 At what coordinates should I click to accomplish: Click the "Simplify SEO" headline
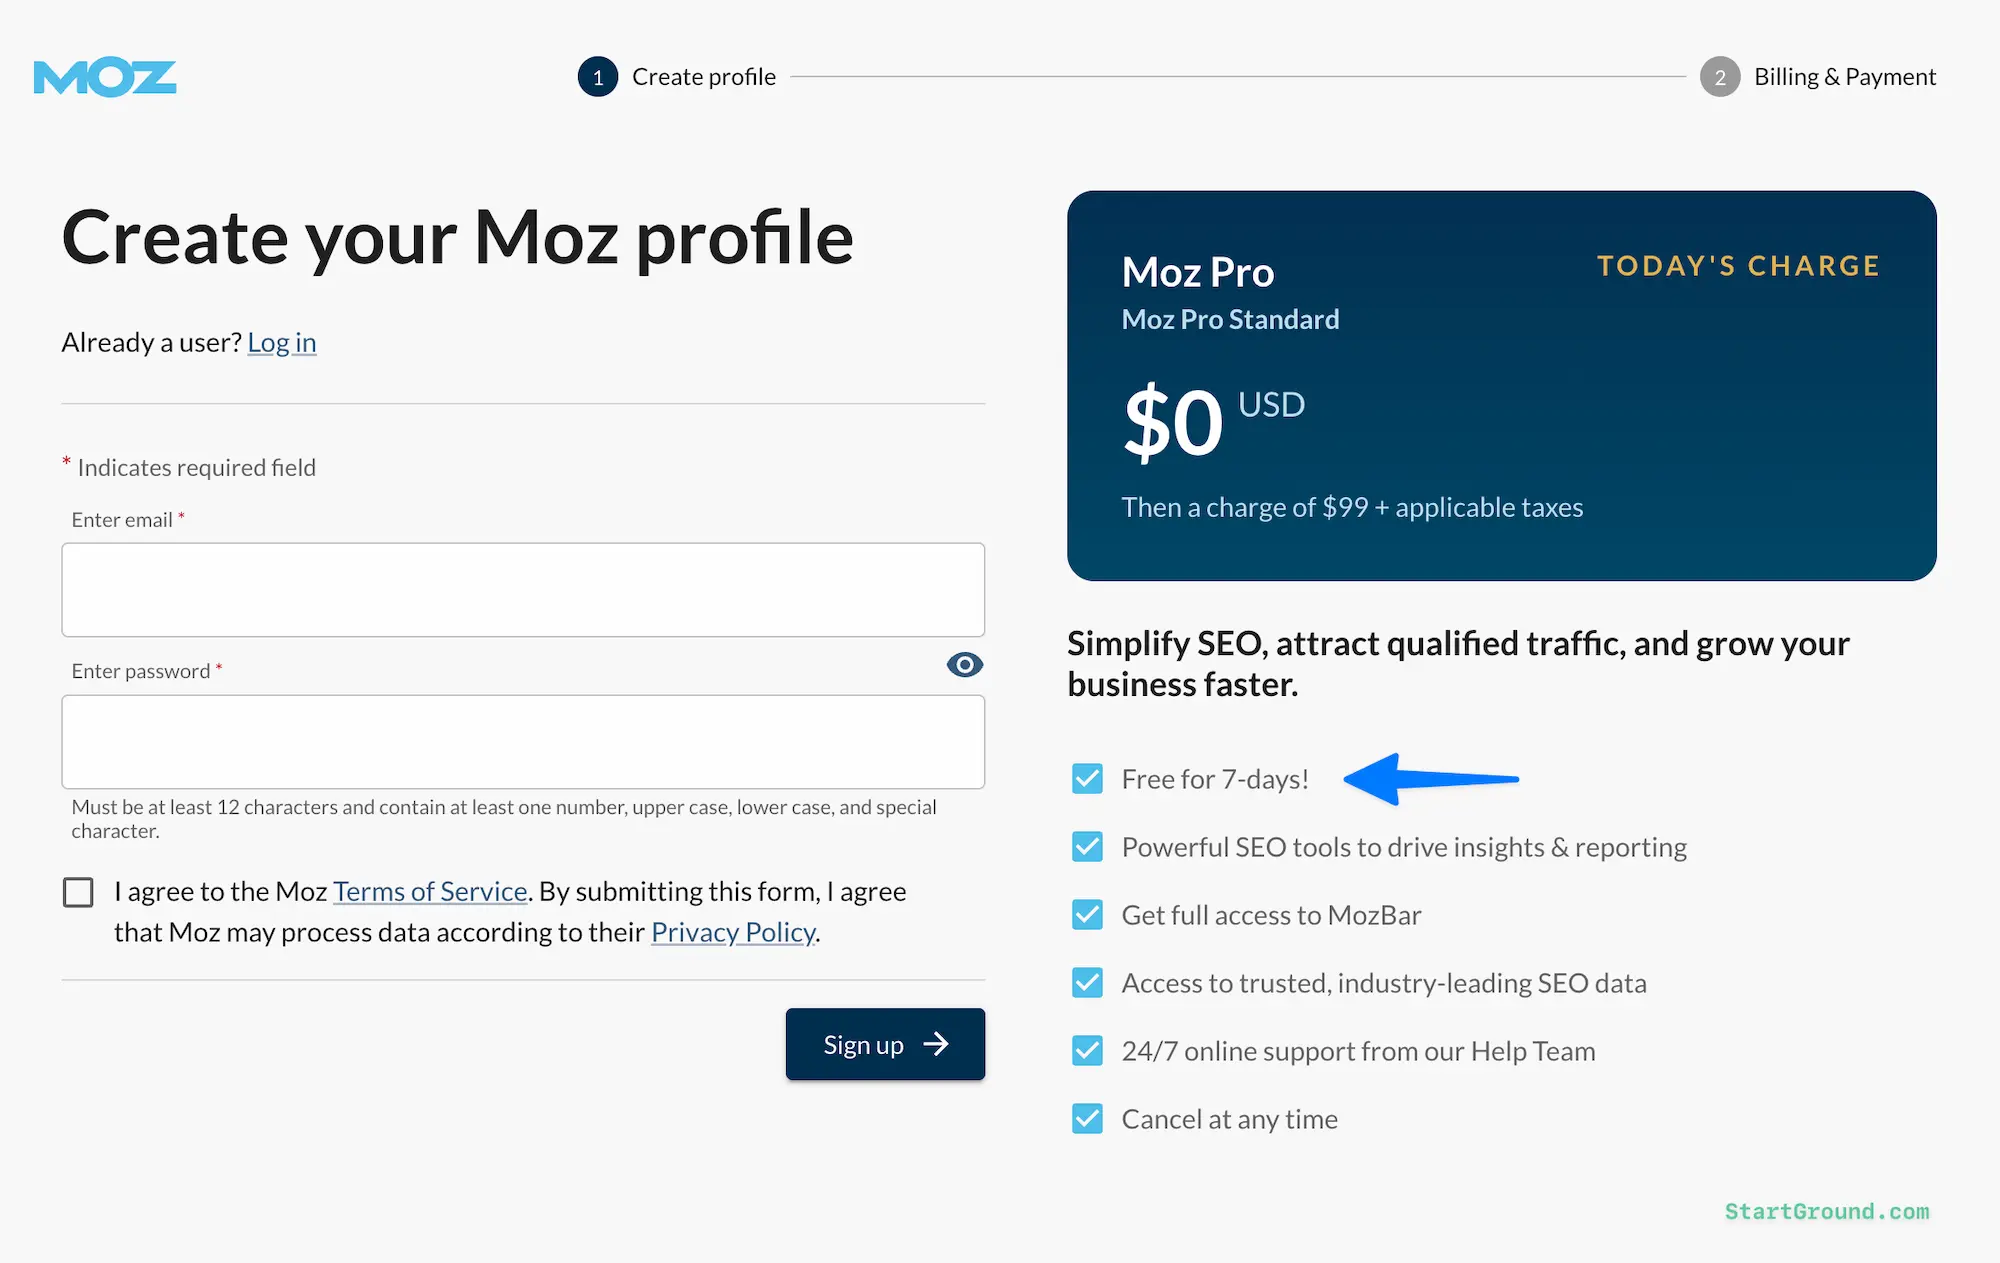pos(1458,664)
